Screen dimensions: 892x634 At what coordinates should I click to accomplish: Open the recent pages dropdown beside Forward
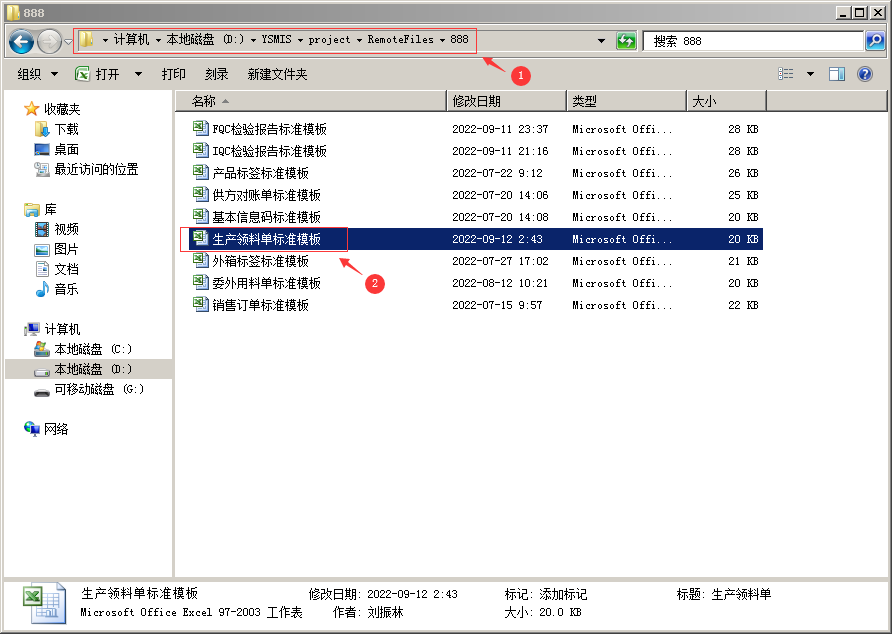(x=68, y=42)
